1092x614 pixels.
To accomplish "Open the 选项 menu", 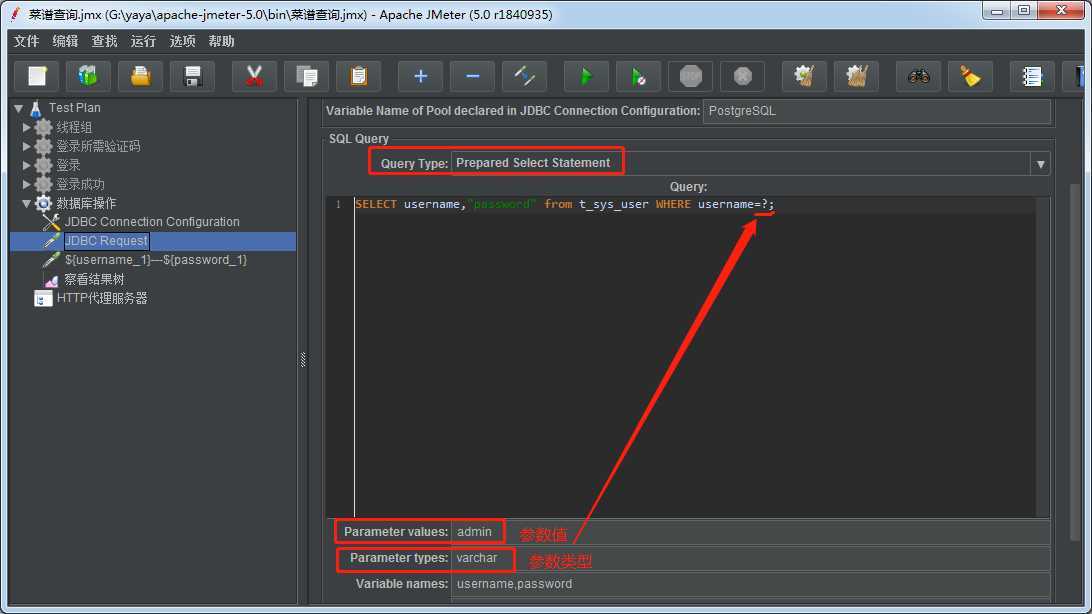I will pyautogui.click(x=182, y=41).
